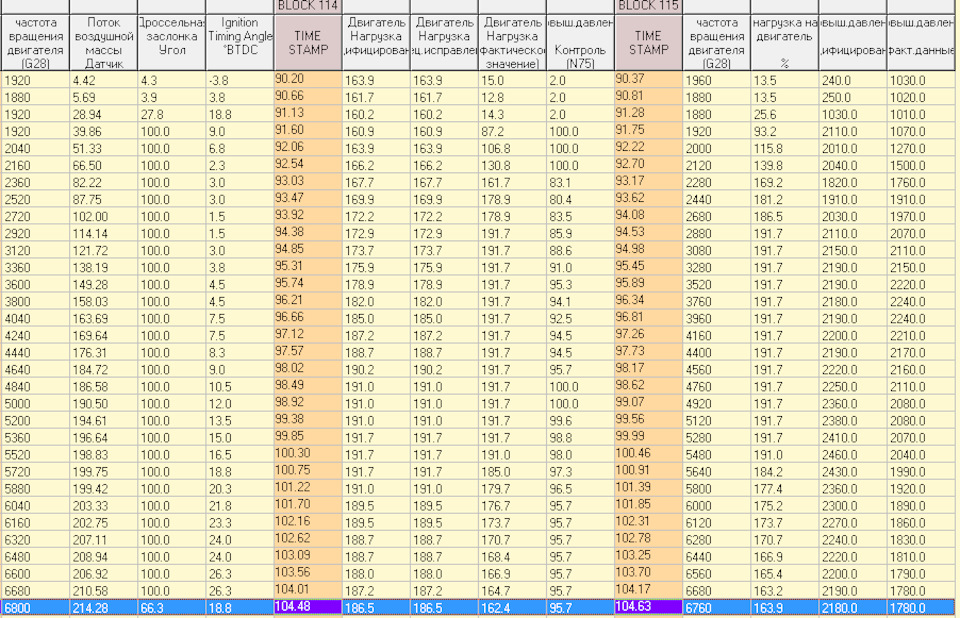Click the engine load percent 175.2
Image resolution: width=960 pixels, height=618 pixels.
784,506
